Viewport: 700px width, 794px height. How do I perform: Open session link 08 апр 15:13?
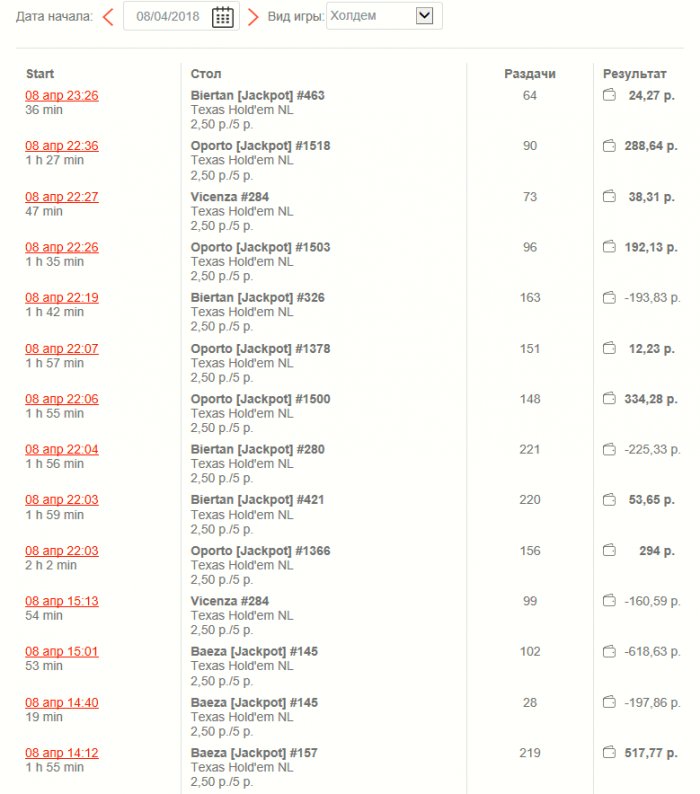(x=62, y=602)
